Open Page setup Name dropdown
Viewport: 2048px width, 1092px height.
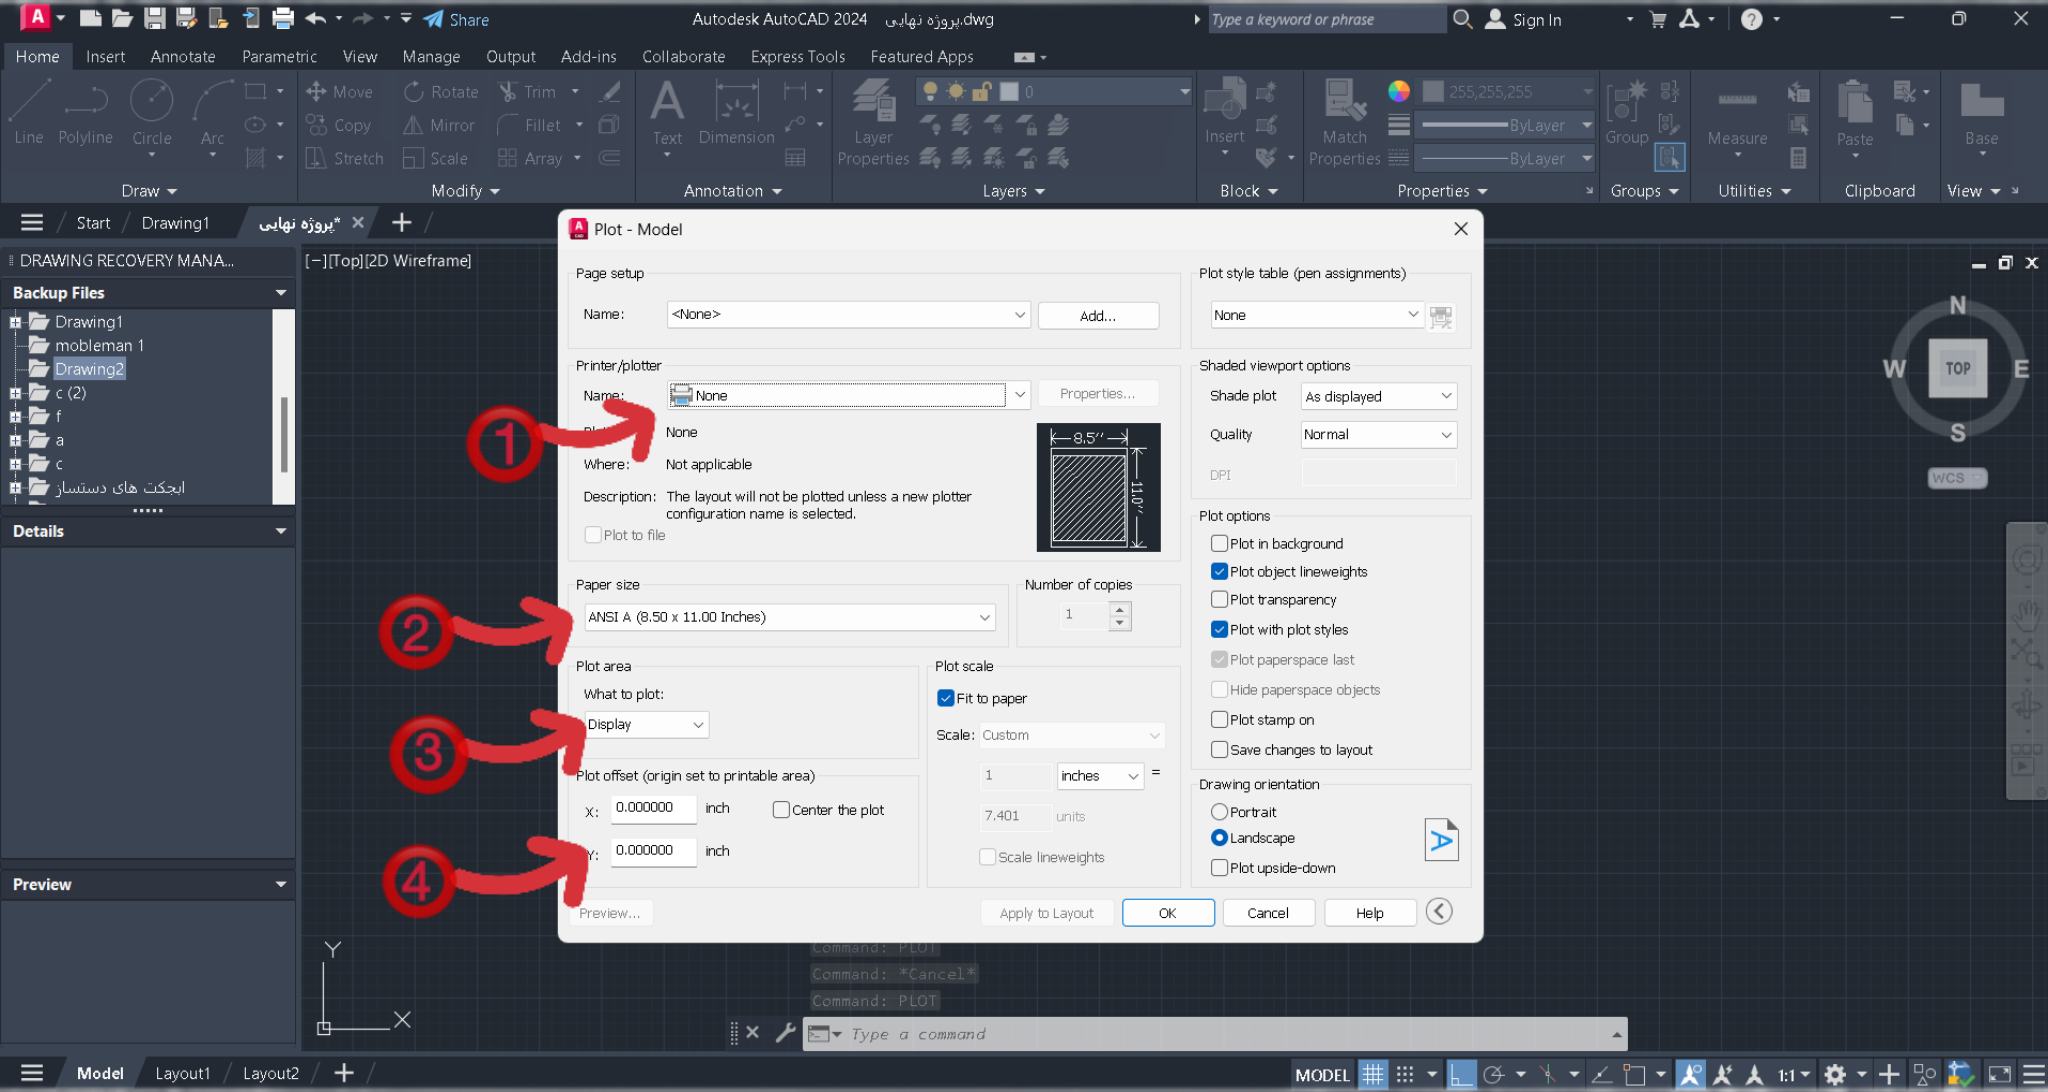click(848, 314)
